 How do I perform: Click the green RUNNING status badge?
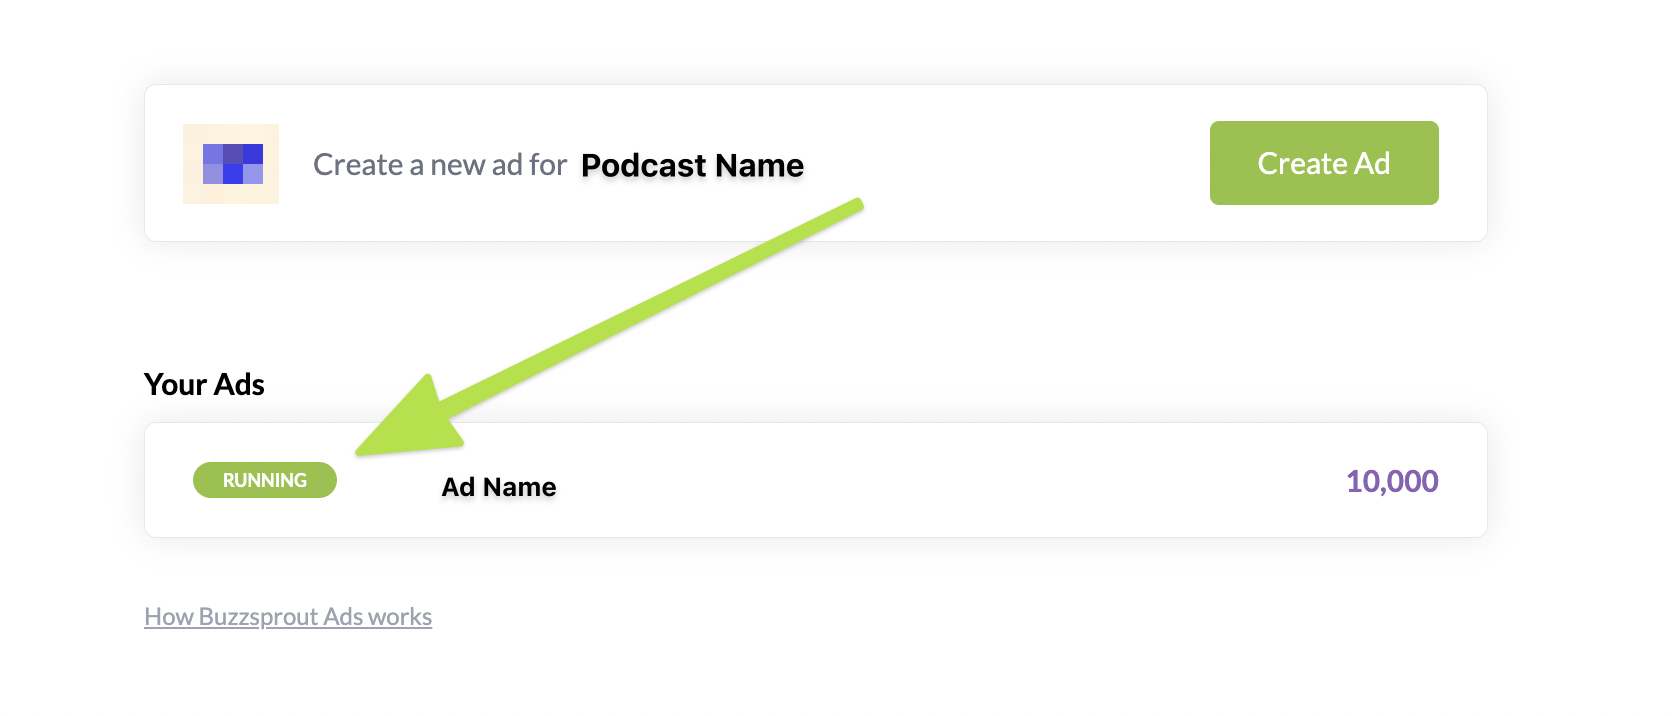tap(265, 480)
